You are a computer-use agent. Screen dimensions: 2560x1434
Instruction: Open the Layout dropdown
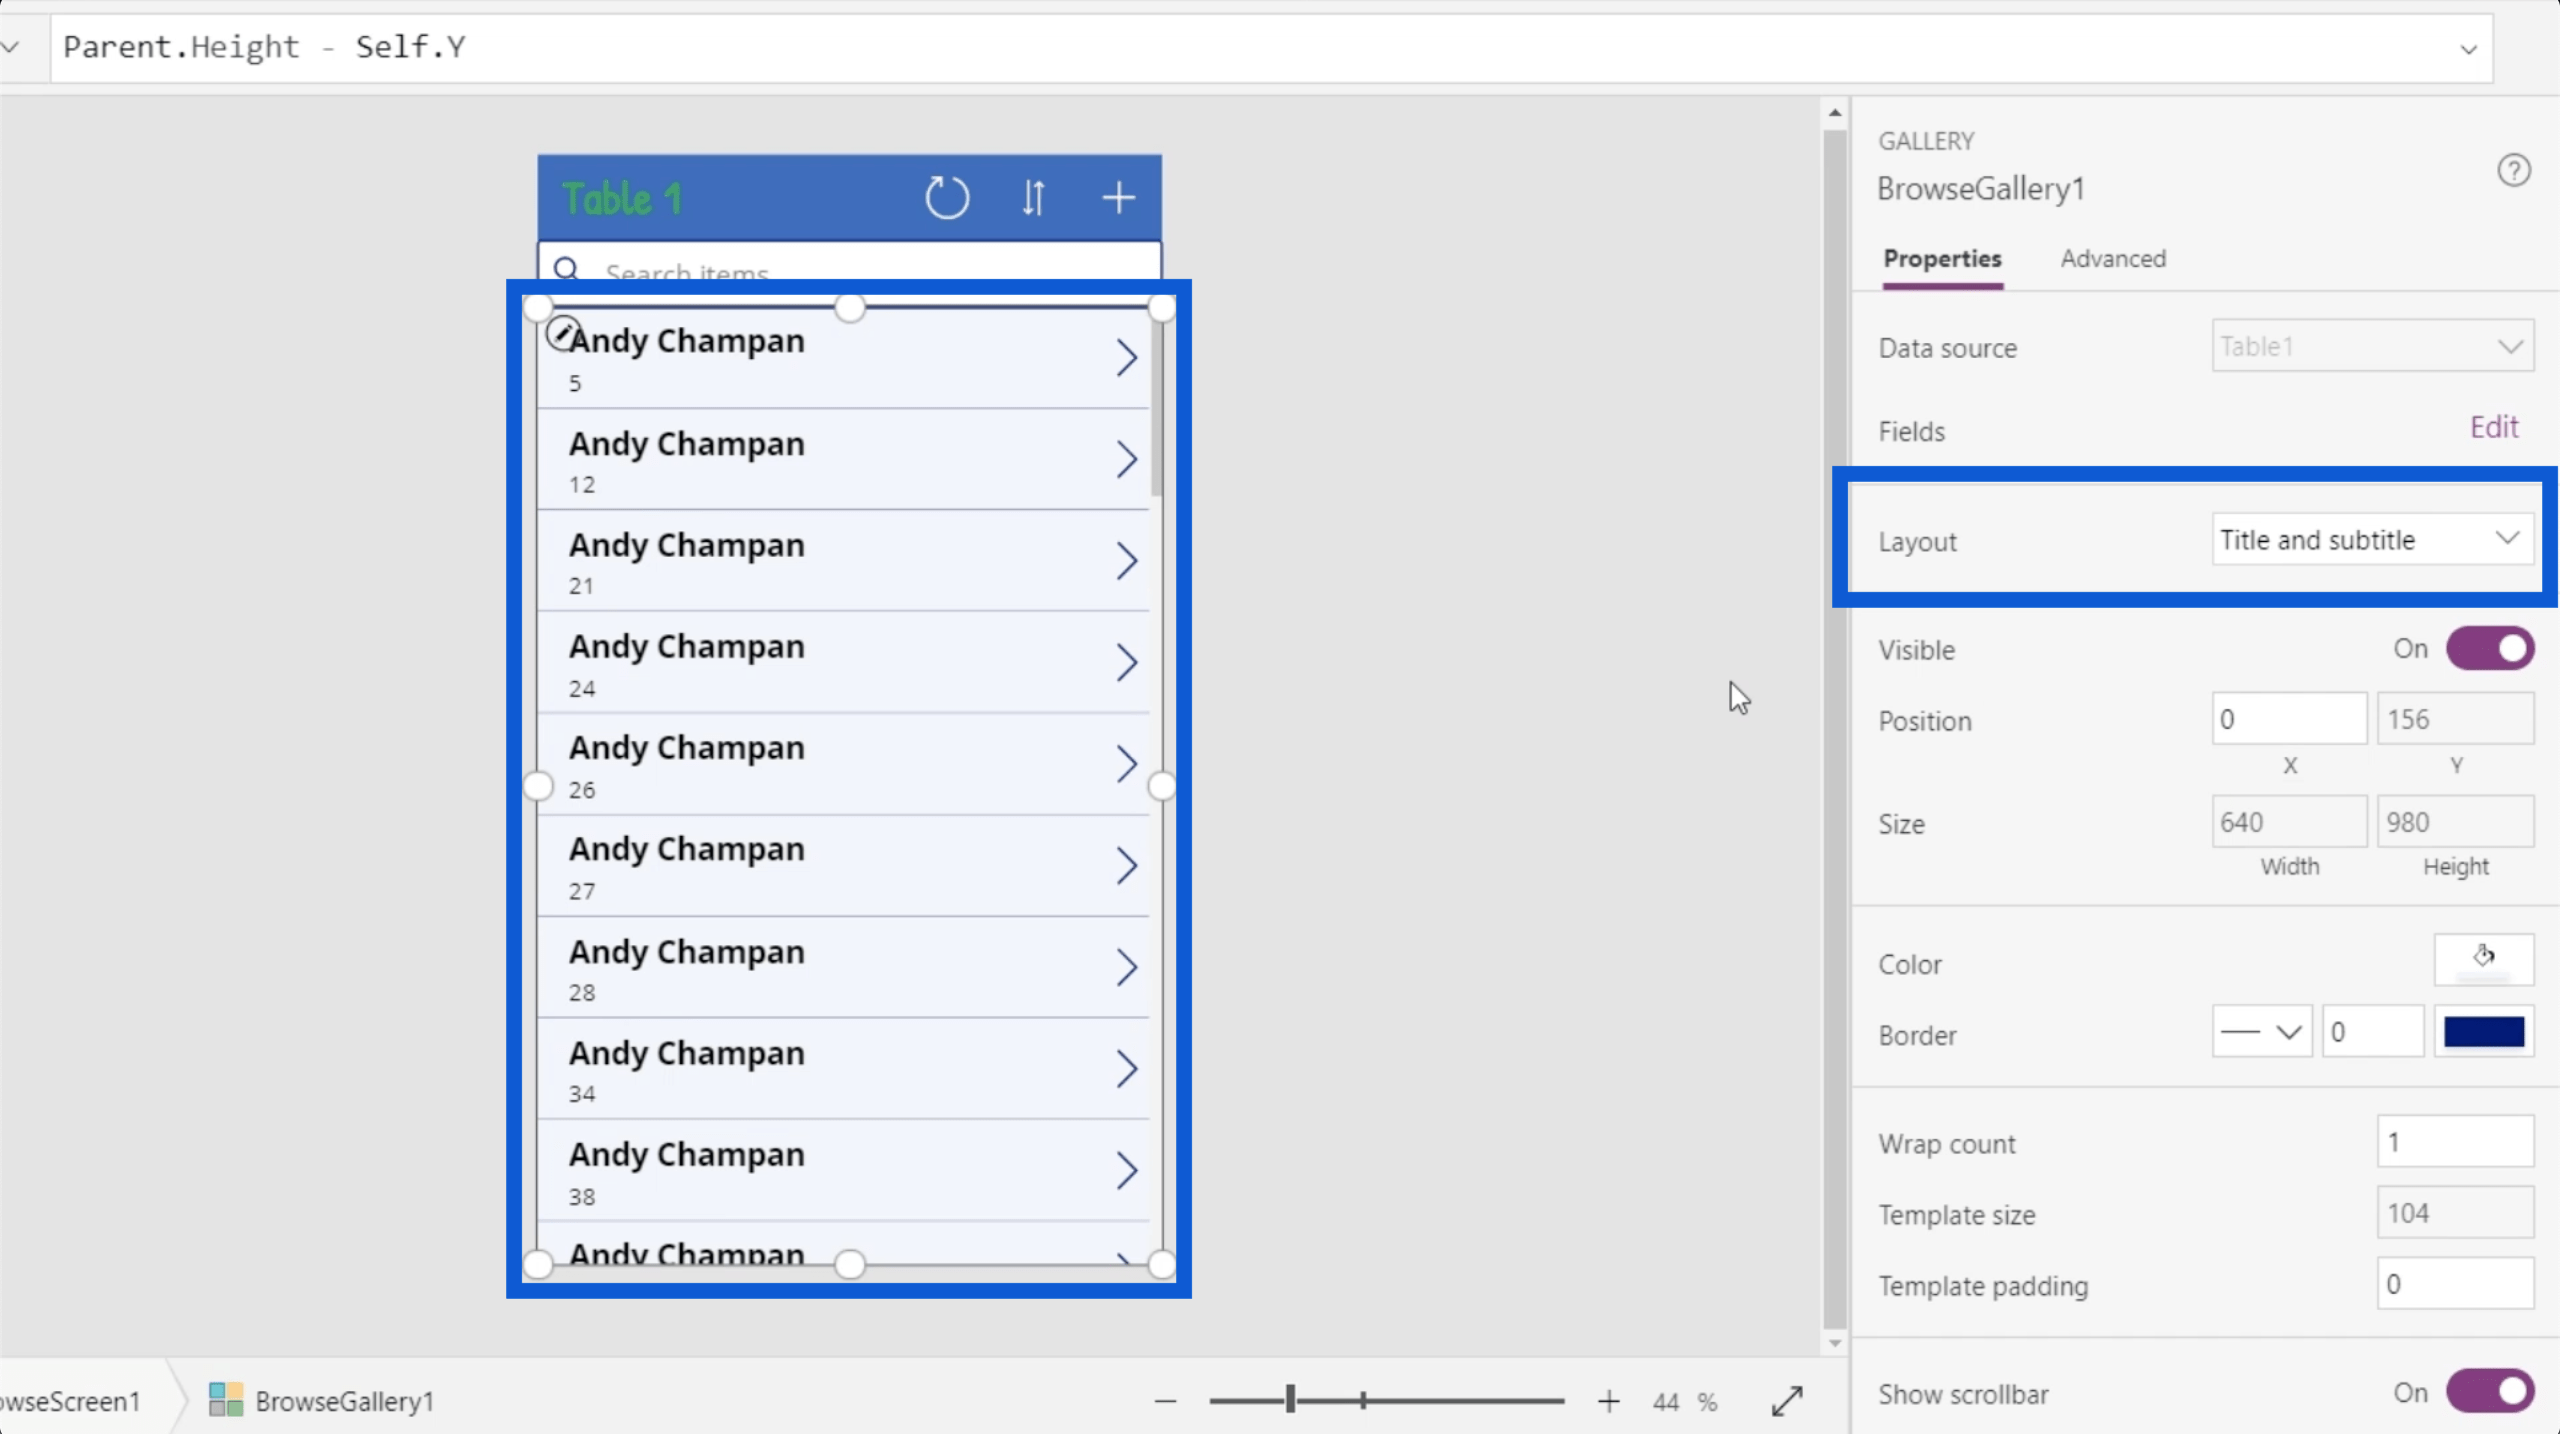click(2372, 540)
